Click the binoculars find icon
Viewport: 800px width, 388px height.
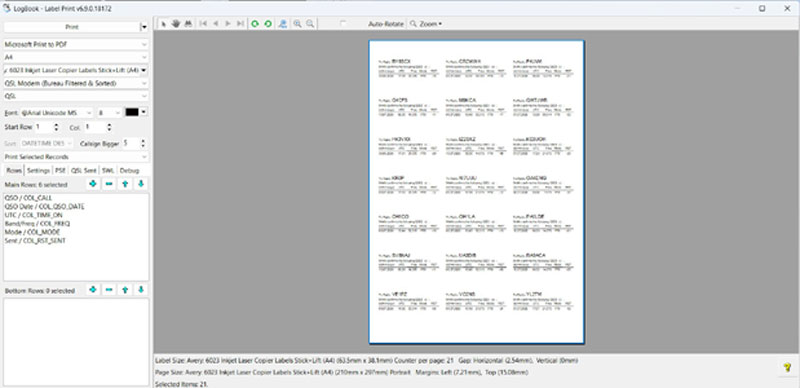point(188,24)
